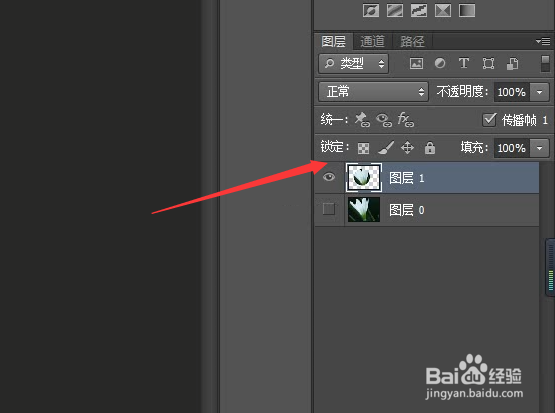Filter layers by adjustment layer type
This screenshot has height=413, width=555.
pos(440,63)
